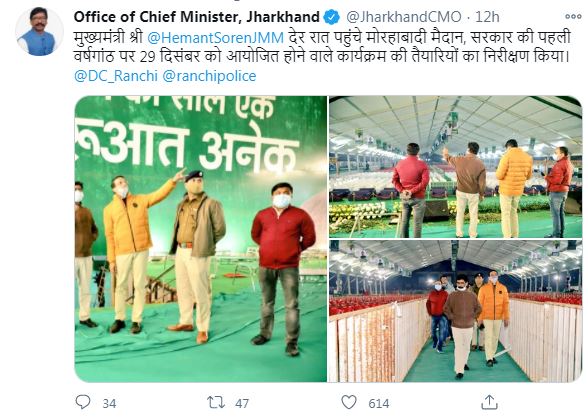Click the @JharkhandCMO handle
This screenshot has height=417, width=588.
click(404, 17)
